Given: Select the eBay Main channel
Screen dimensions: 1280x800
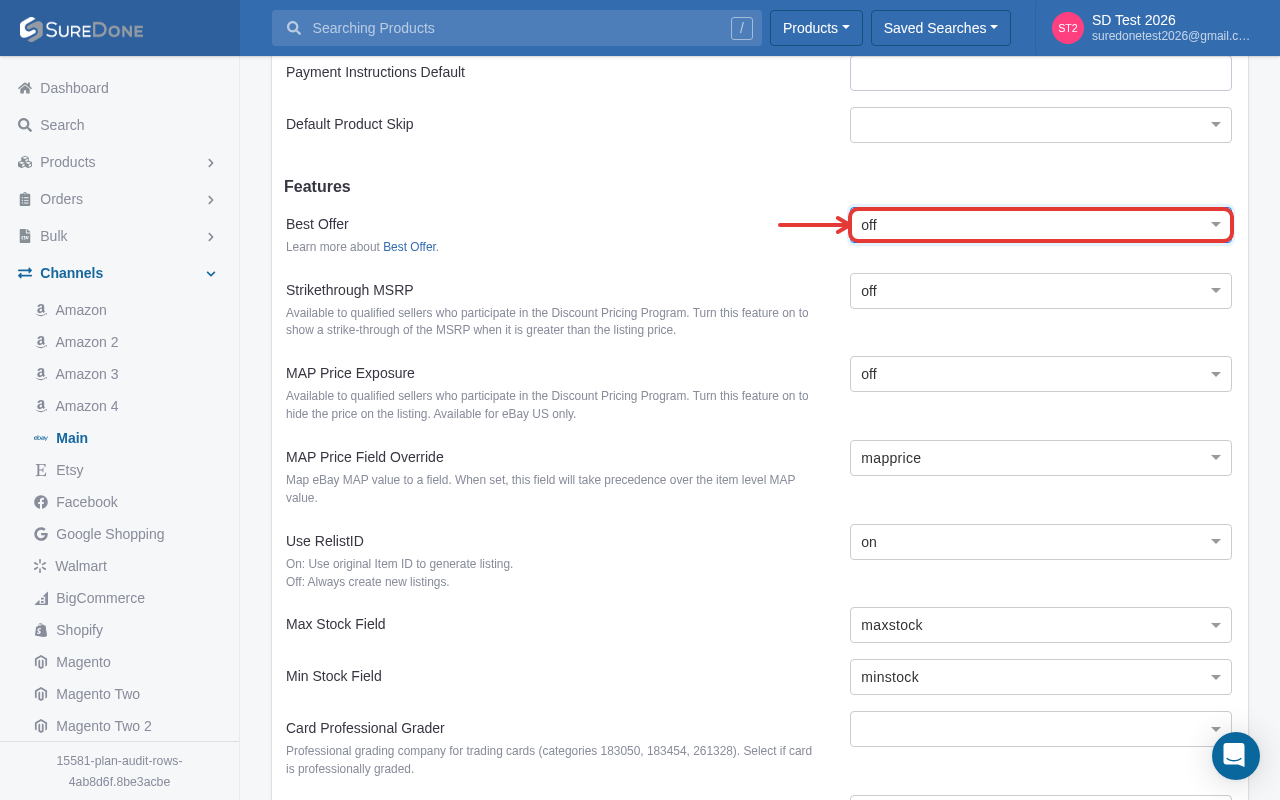Looking at the screenshot, I should pyautogui.click(x=72, y=438).
